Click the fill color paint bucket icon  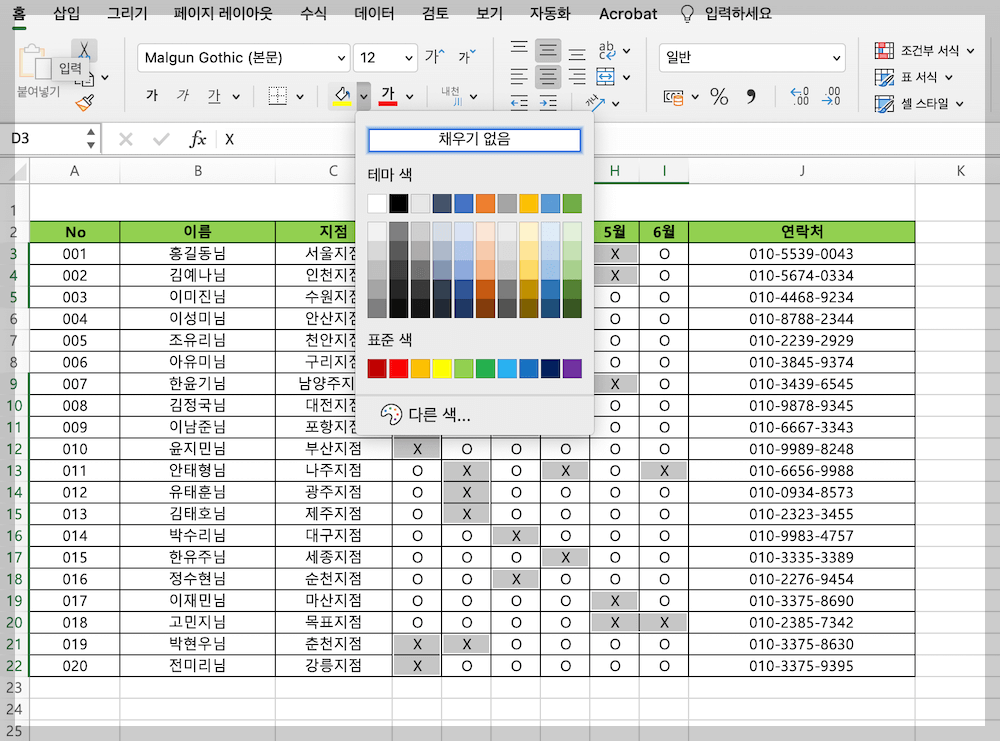[x=342, y=96]
